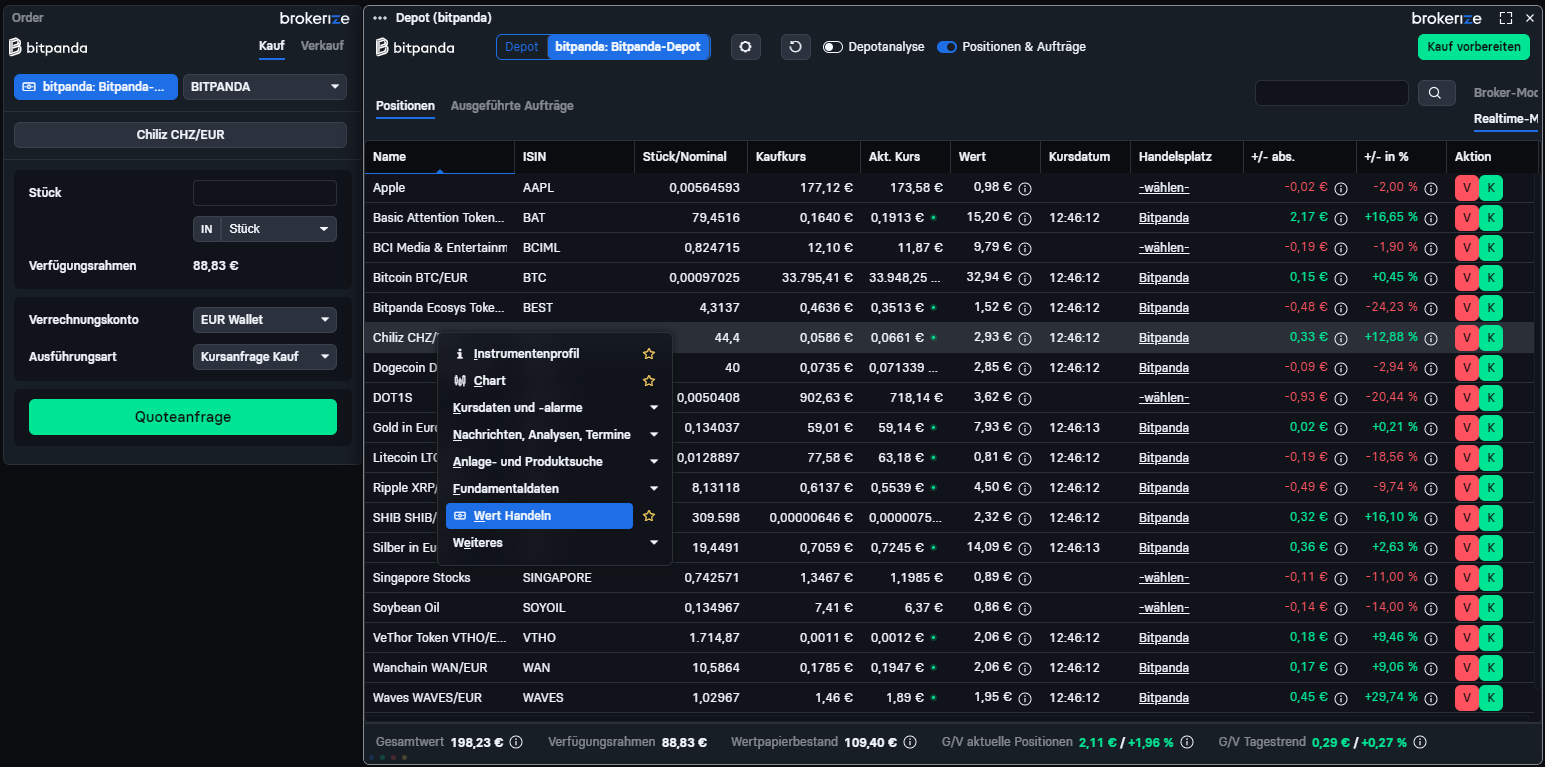Toggle Positionen & Aufträge switch

[947, 47]
